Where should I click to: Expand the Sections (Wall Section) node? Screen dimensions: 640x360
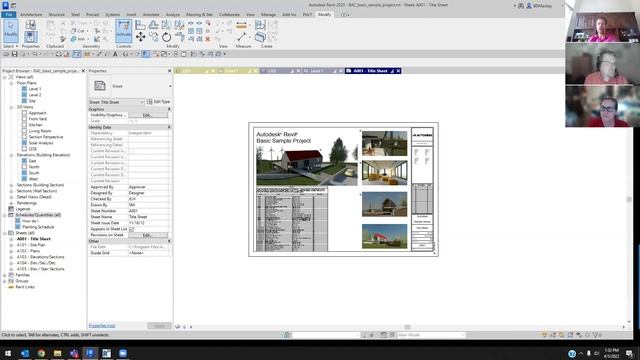tap(11, 191)
